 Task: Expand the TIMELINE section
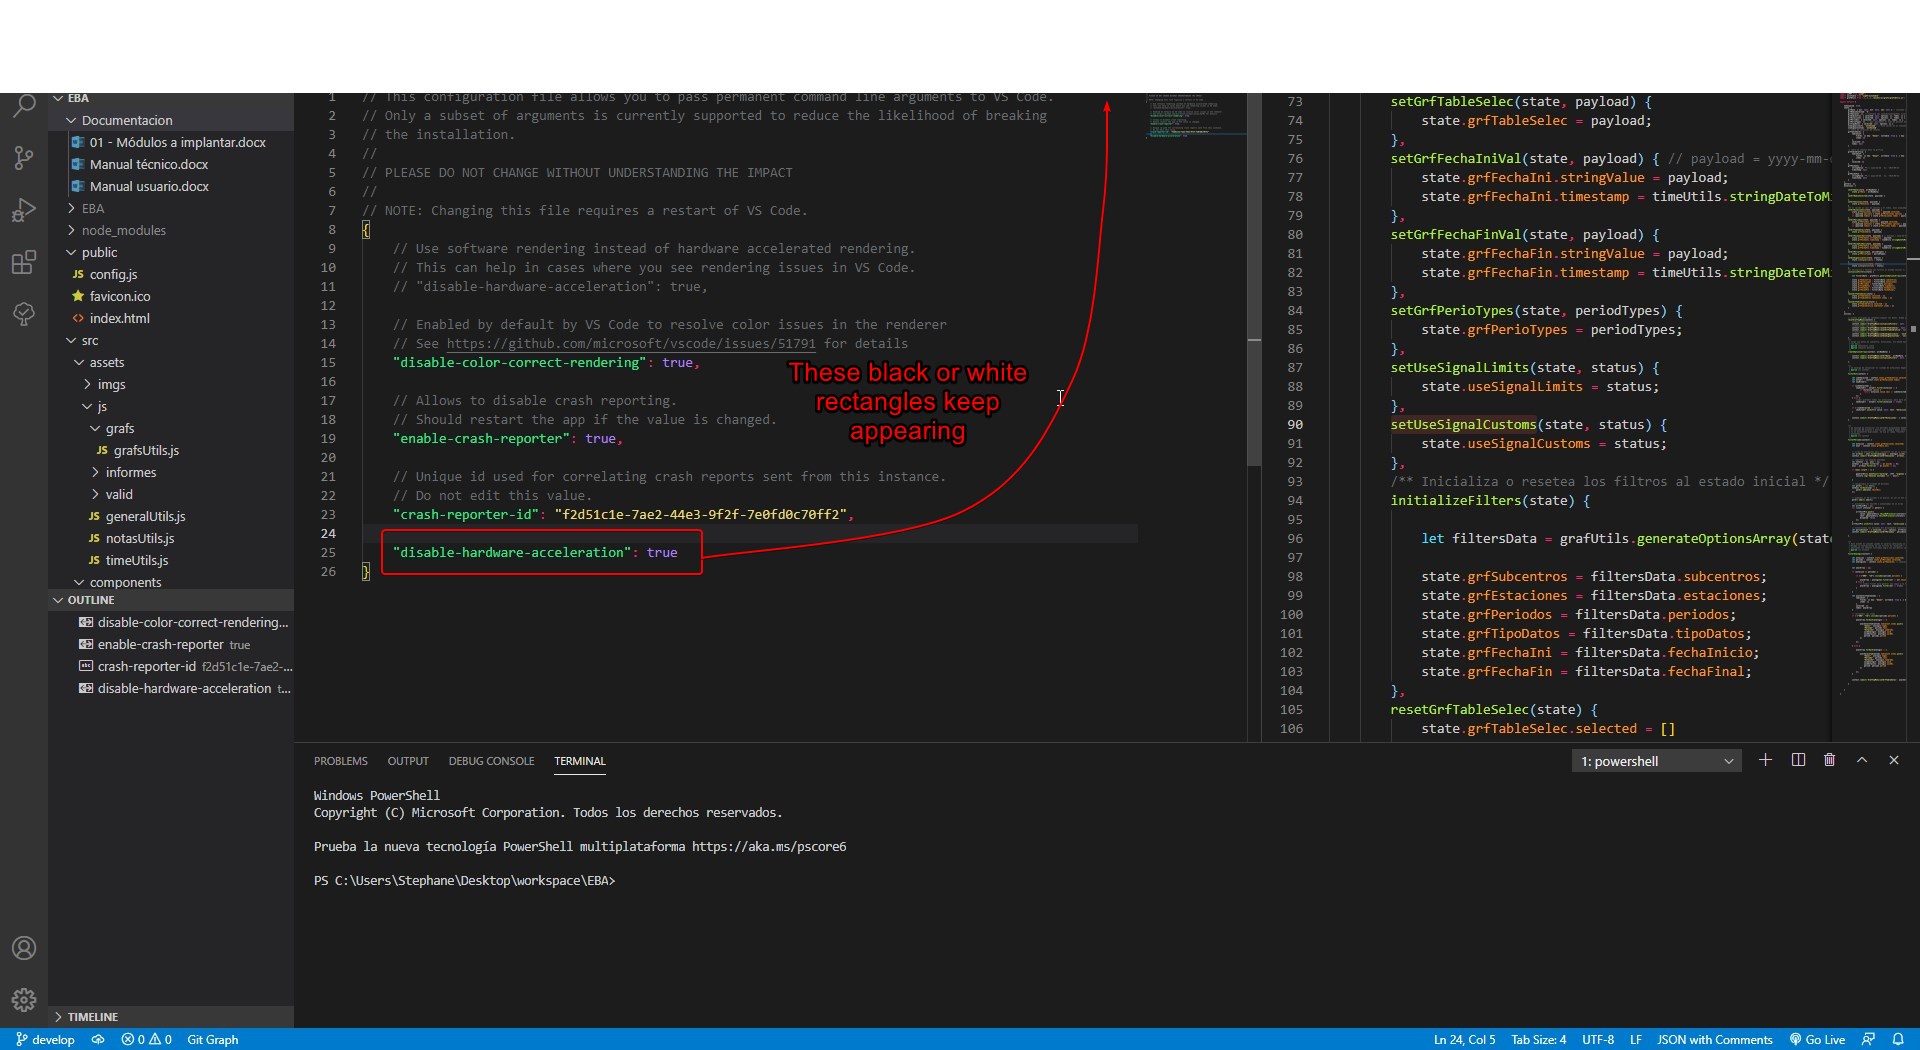click(x=93, y=1016)
